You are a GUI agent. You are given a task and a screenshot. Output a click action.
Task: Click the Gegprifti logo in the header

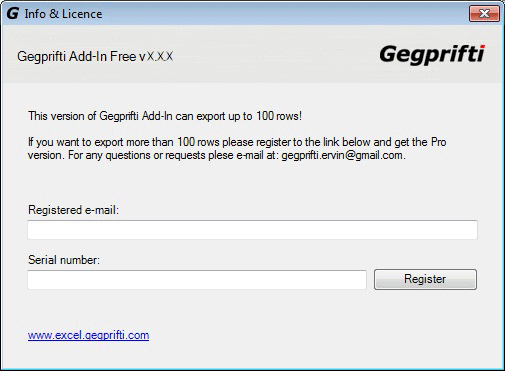pyautogui.click(x=432, y=55)
